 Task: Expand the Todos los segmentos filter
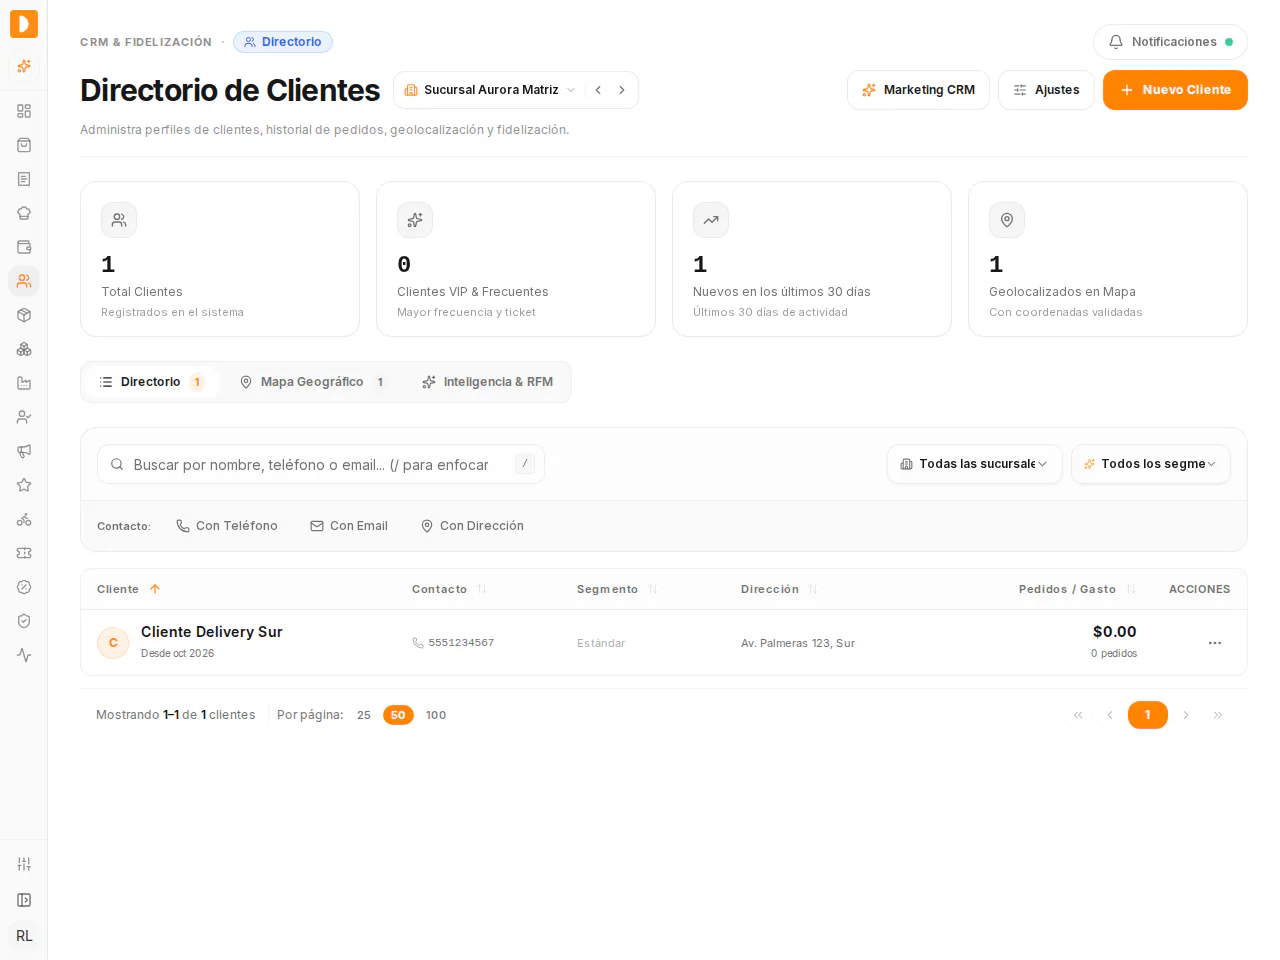[1151, 464]
